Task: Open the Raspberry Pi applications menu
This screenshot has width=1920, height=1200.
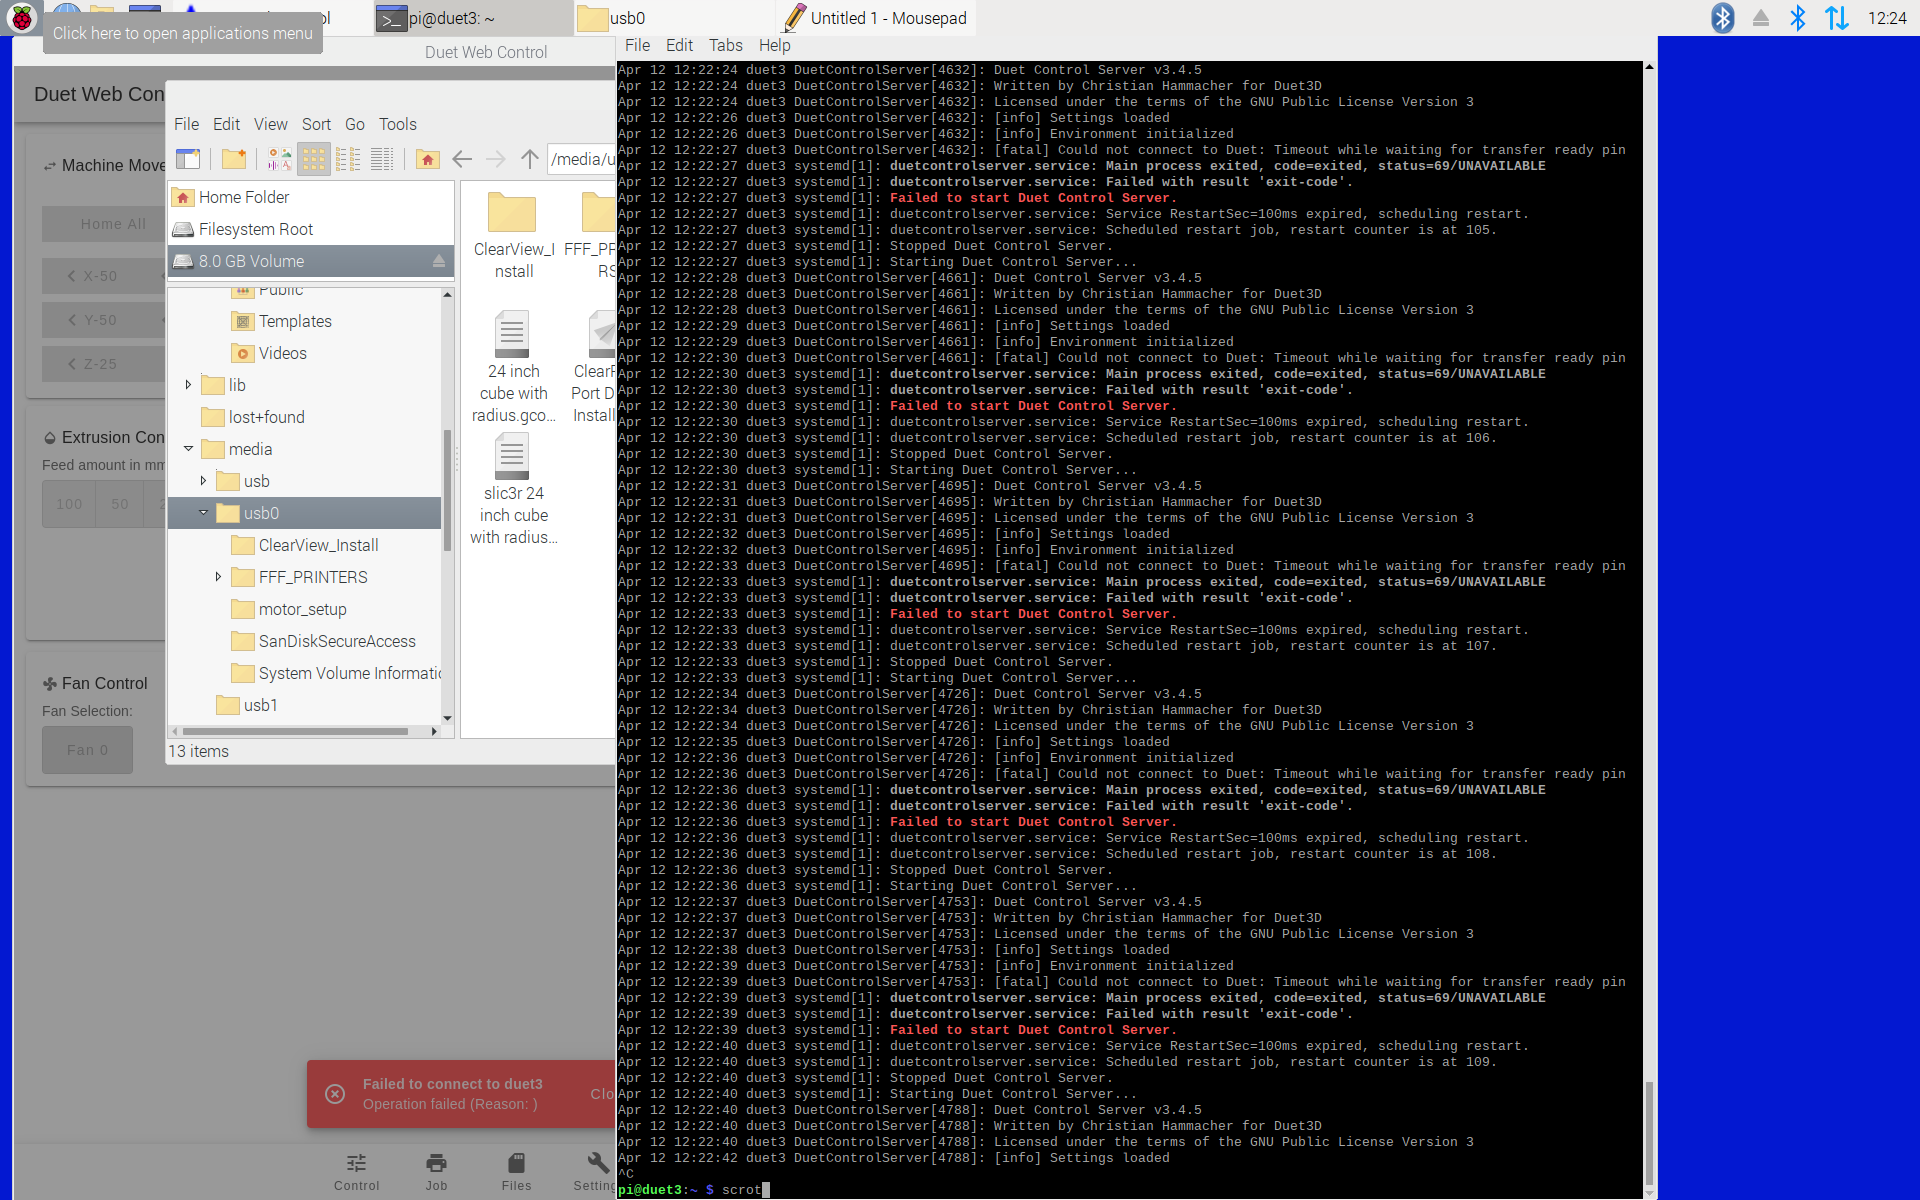Action: (21, 17)
